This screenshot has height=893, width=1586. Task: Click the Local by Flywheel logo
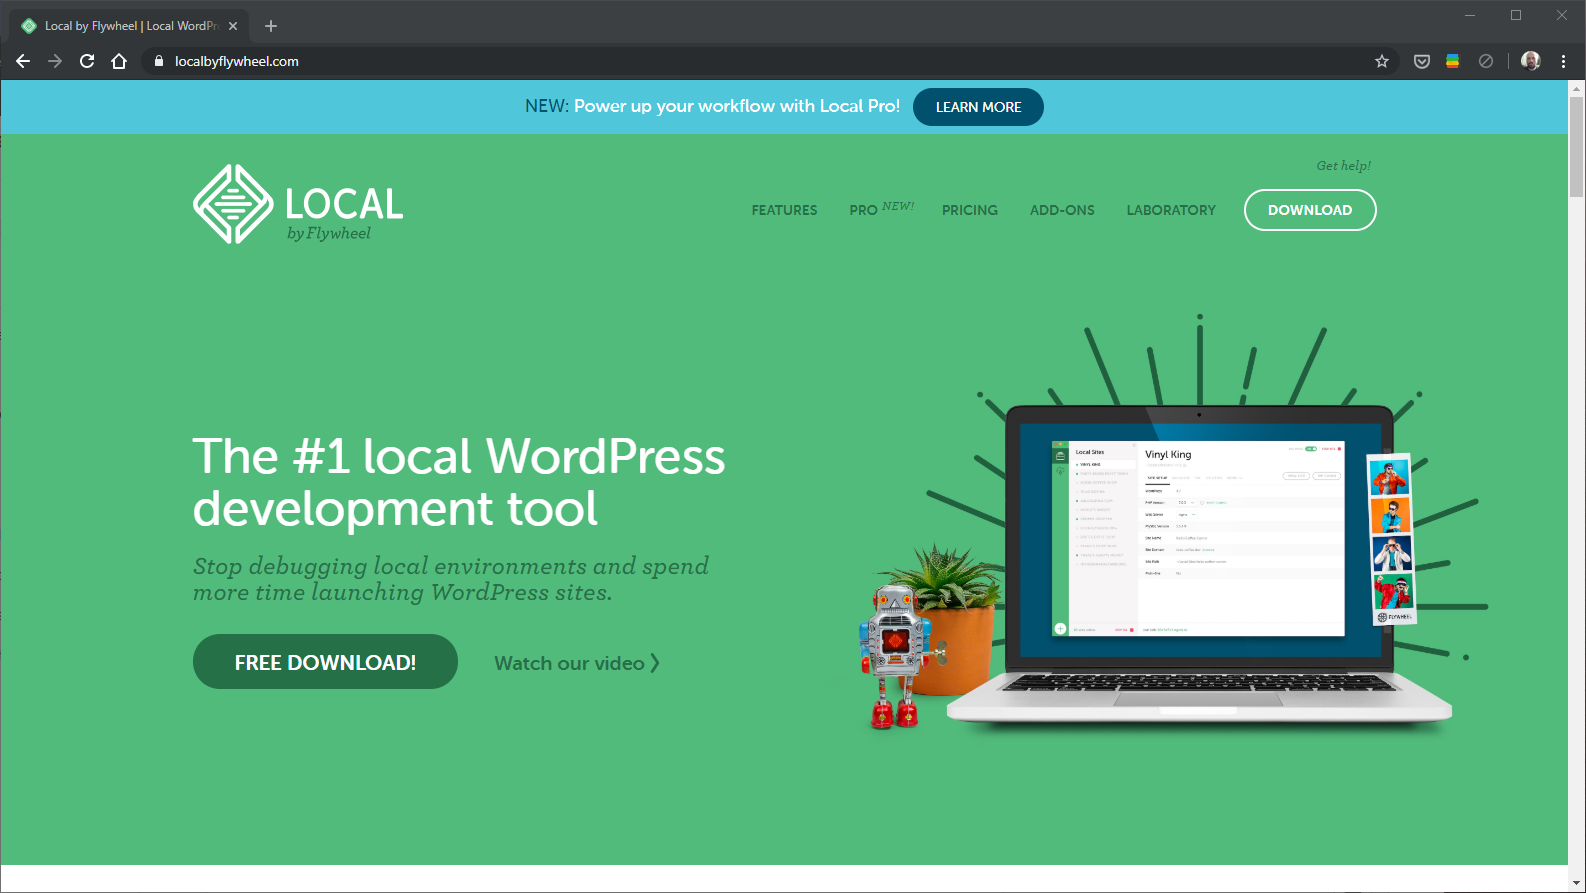pos(298,204)
